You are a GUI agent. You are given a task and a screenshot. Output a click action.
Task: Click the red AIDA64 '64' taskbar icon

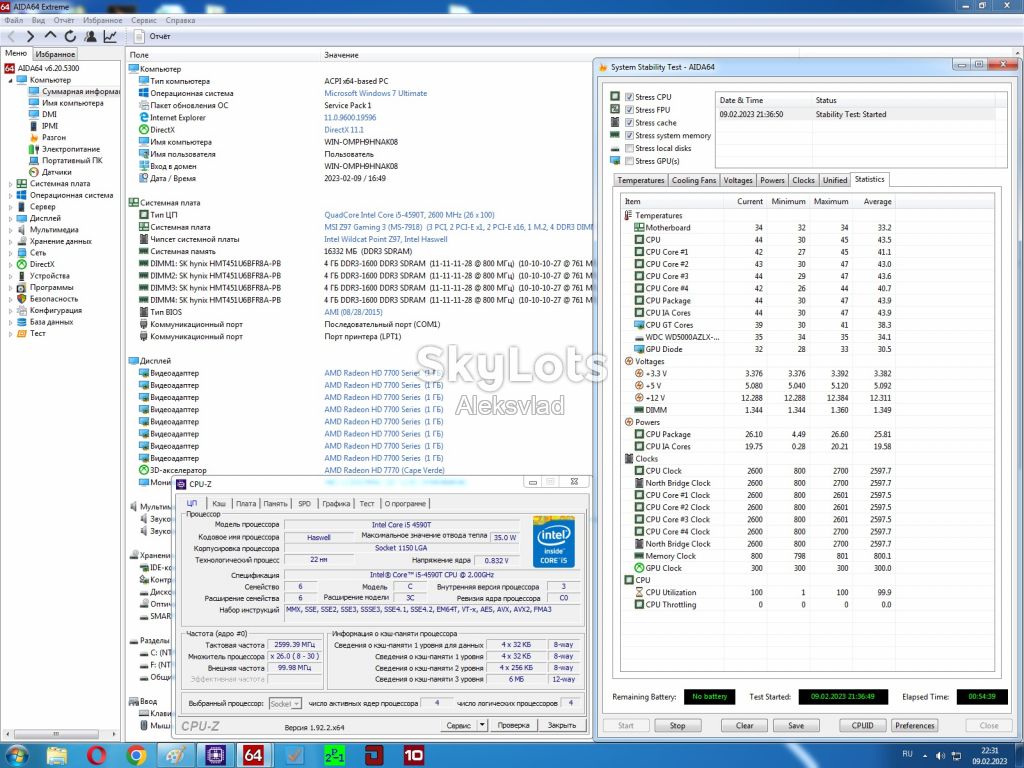[x=253, y=756]
